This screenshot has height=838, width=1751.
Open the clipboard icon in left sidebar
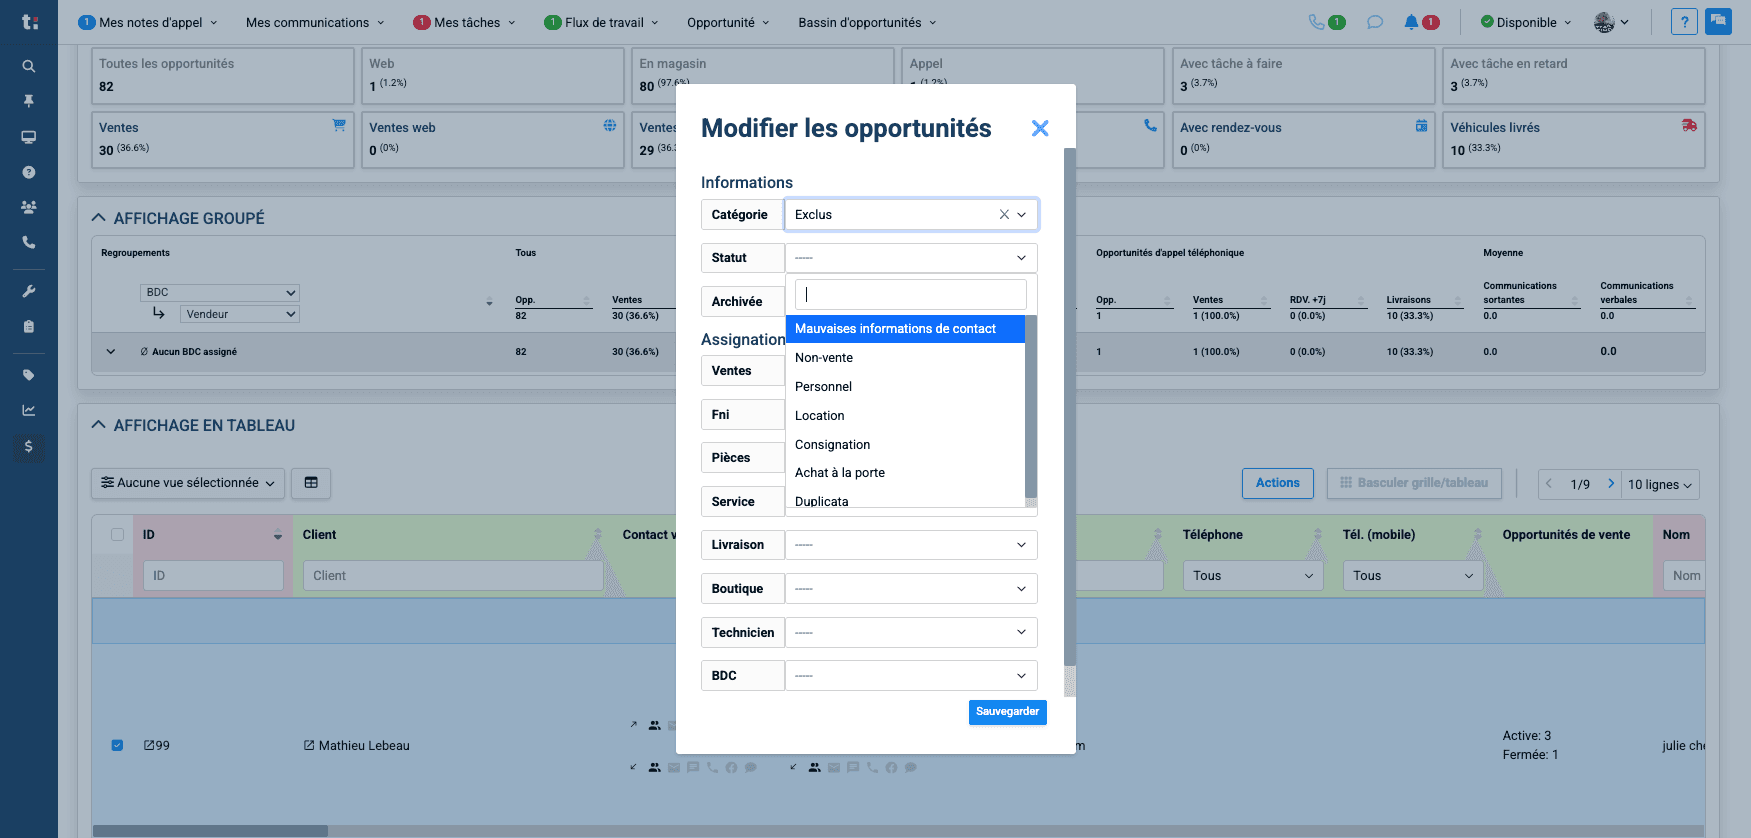(x=29, y=326)
